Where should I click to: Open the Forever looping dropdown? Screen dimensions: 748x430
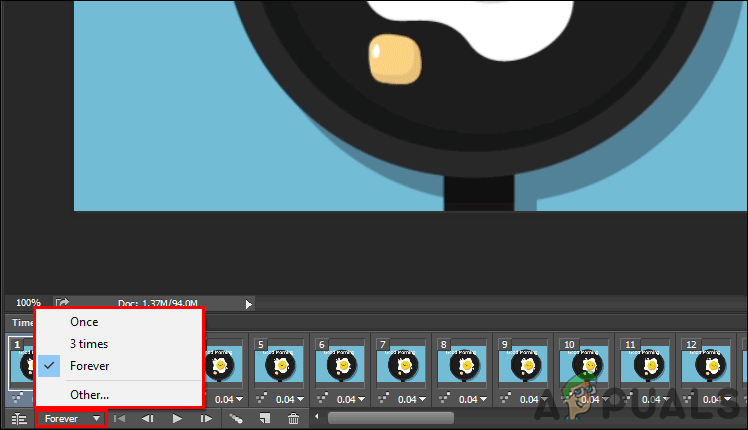click(71, 419)
